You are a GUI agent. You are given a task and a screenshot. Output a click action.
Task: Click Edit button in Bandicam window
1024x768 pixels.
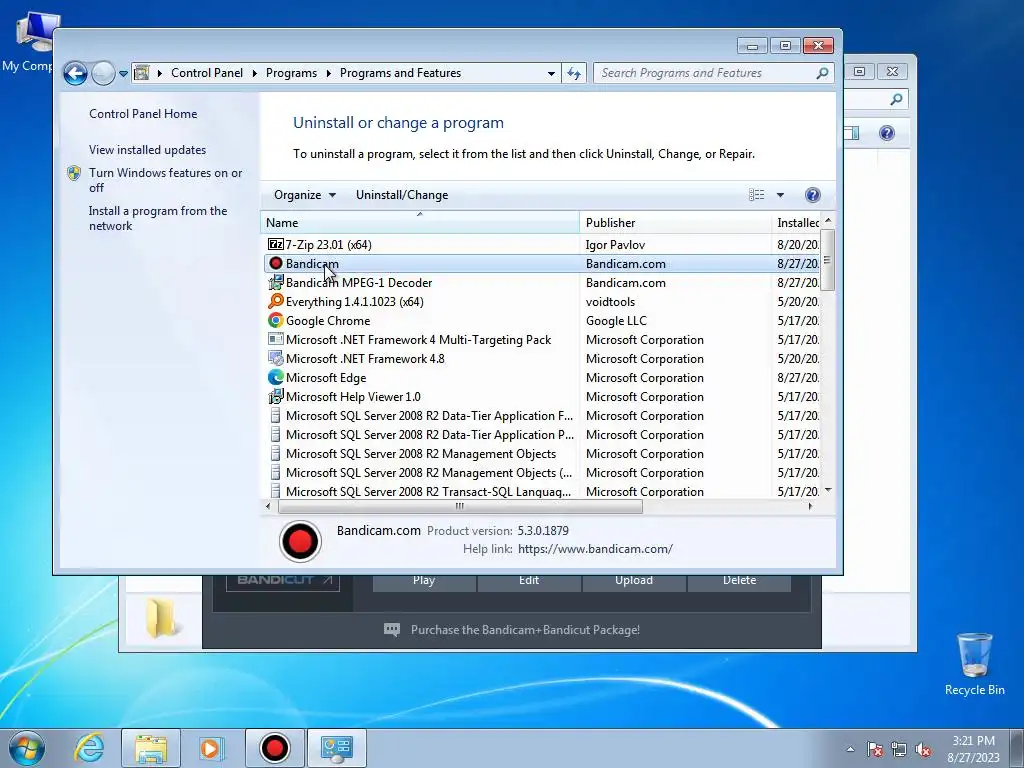tap(529, 580)
